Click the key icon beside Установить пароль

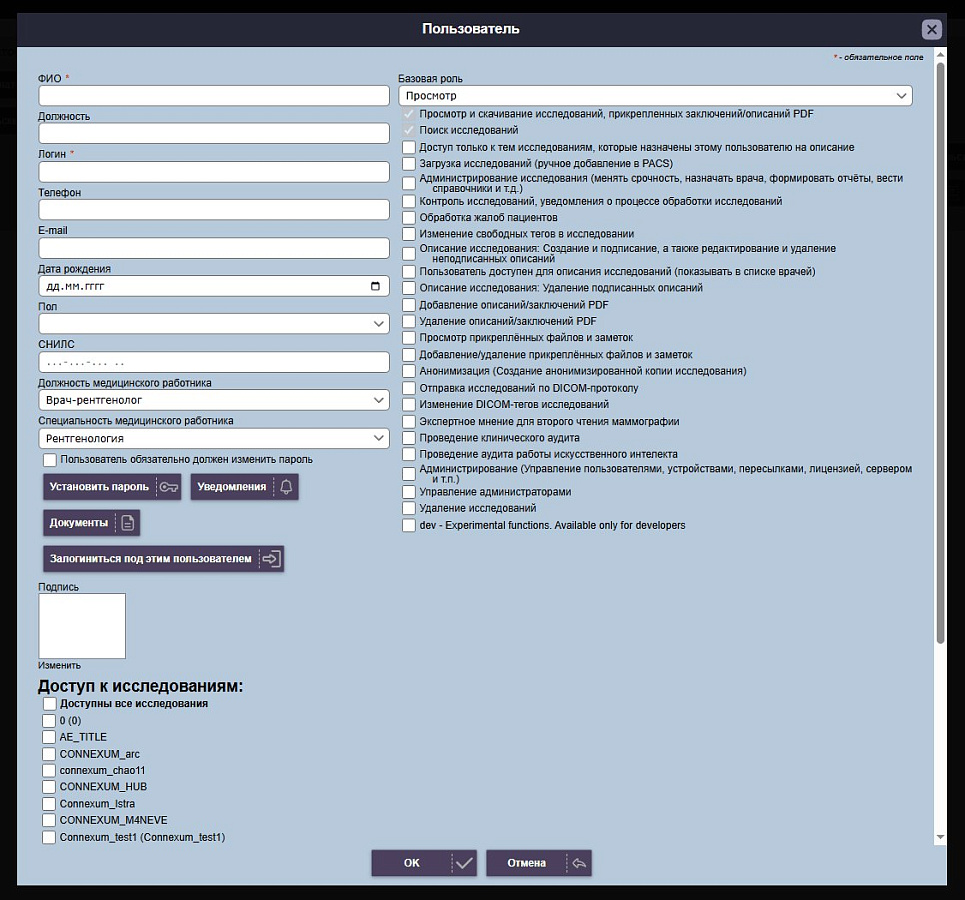tap(169, 487)
